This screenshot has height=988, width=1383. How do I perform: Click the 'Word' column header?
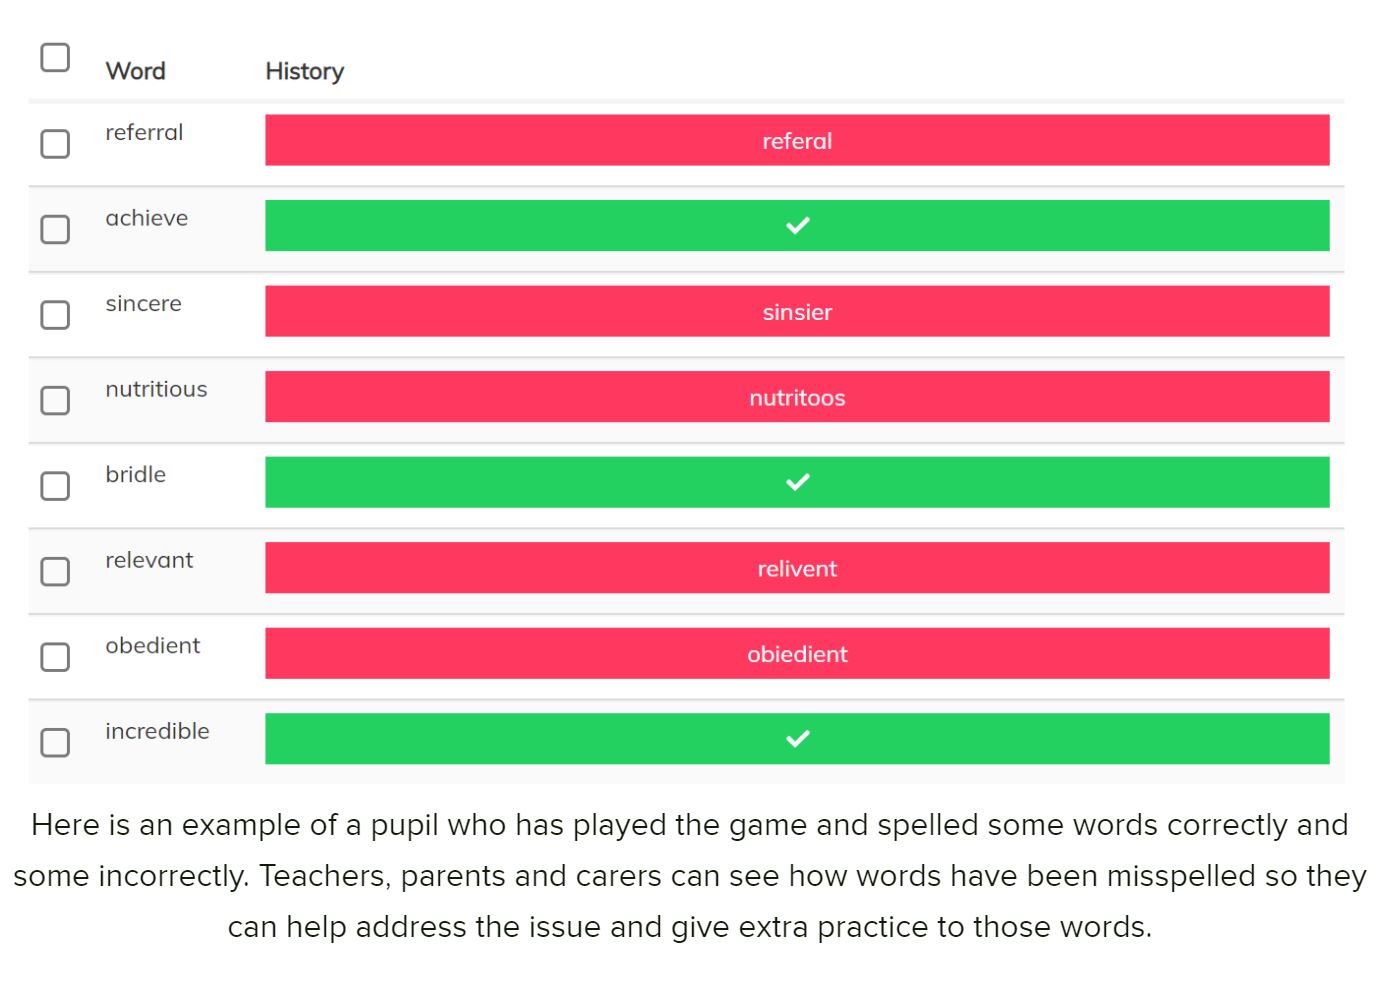(x=136, y=71)
